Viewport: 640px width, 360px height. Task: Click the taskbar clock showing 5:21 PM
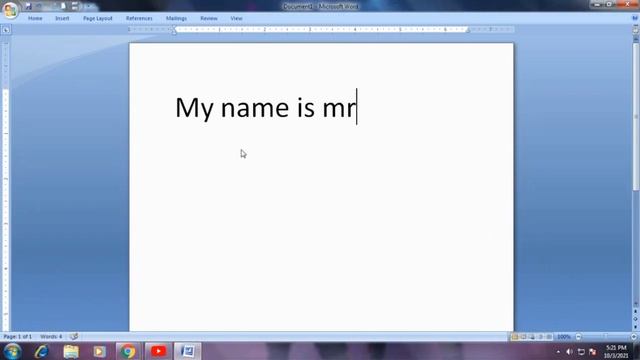point(616,351)
